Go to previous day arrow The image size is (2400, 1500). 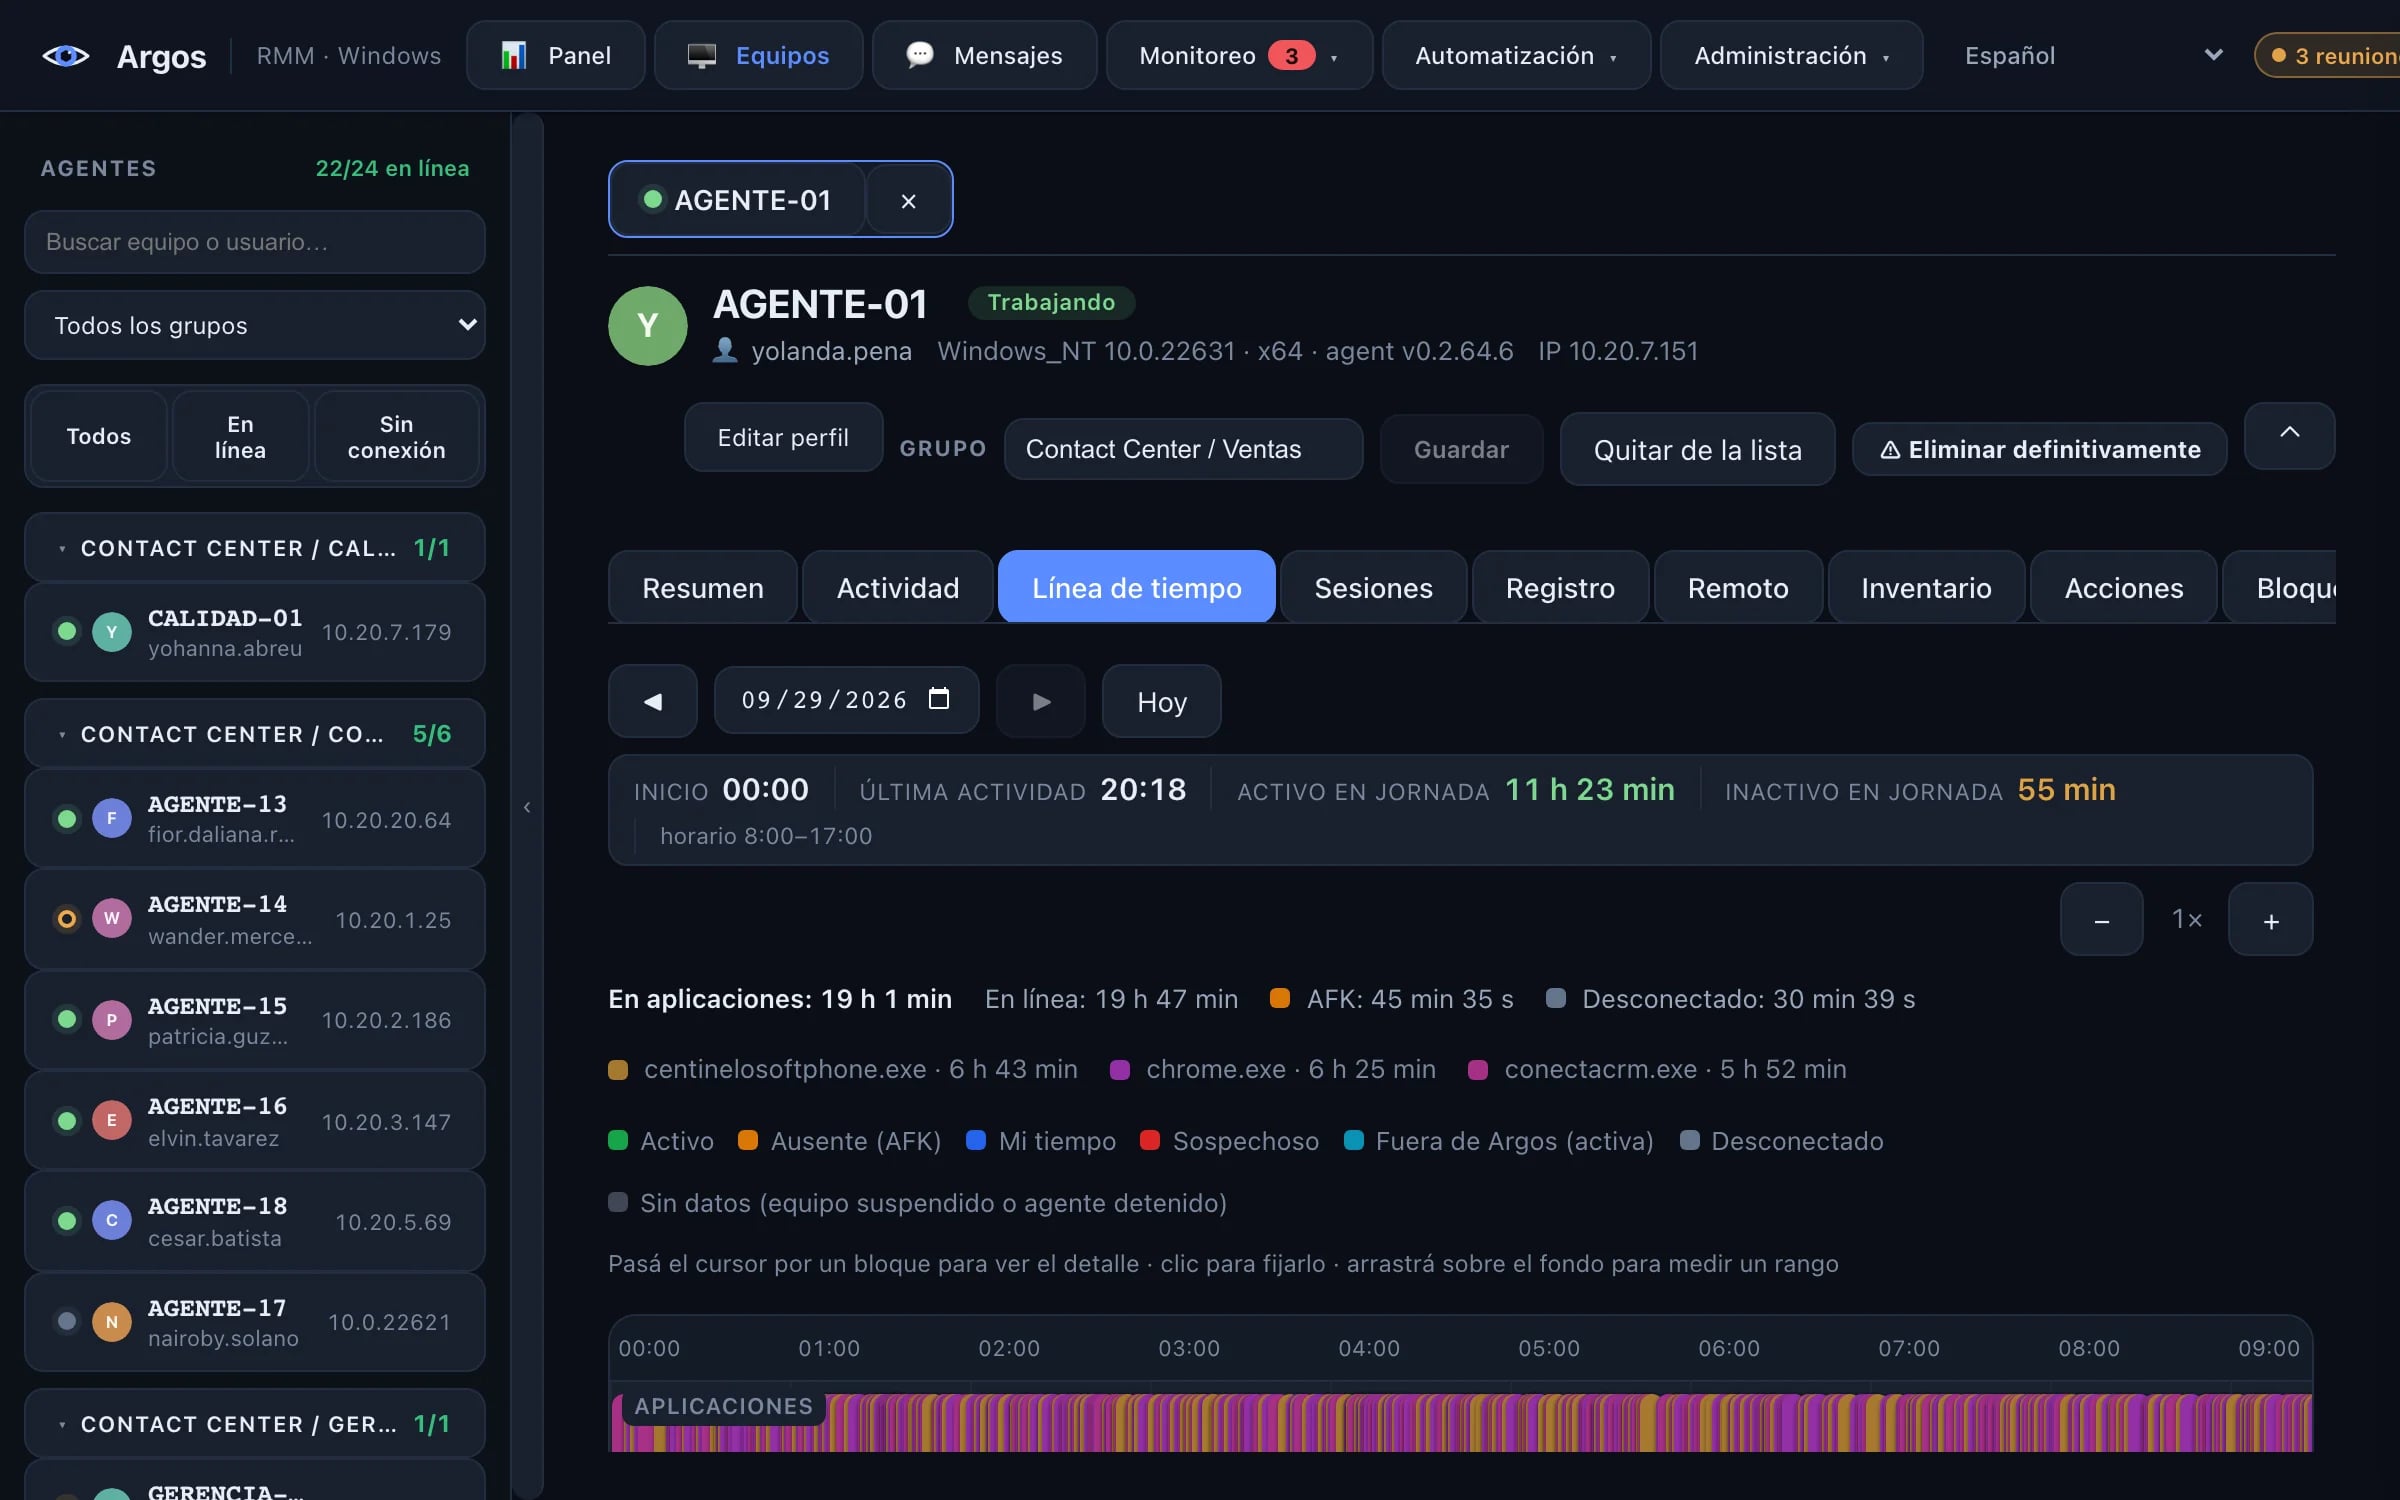click(653, 701)
